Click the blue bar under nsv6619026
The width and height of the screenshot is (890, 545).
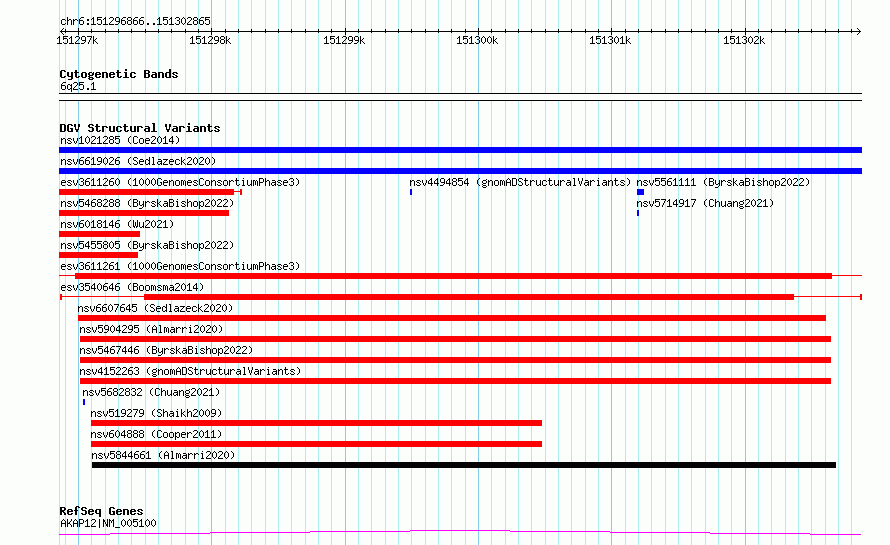point(460,171)
